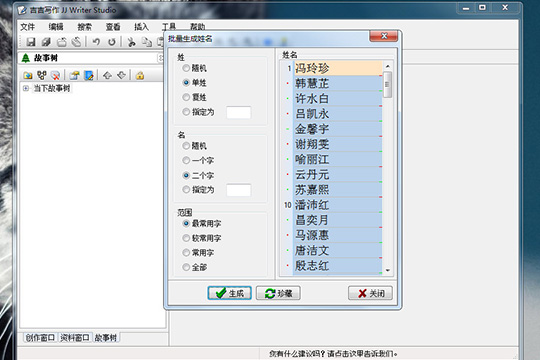Open the 查看 menu

[113, 27]
